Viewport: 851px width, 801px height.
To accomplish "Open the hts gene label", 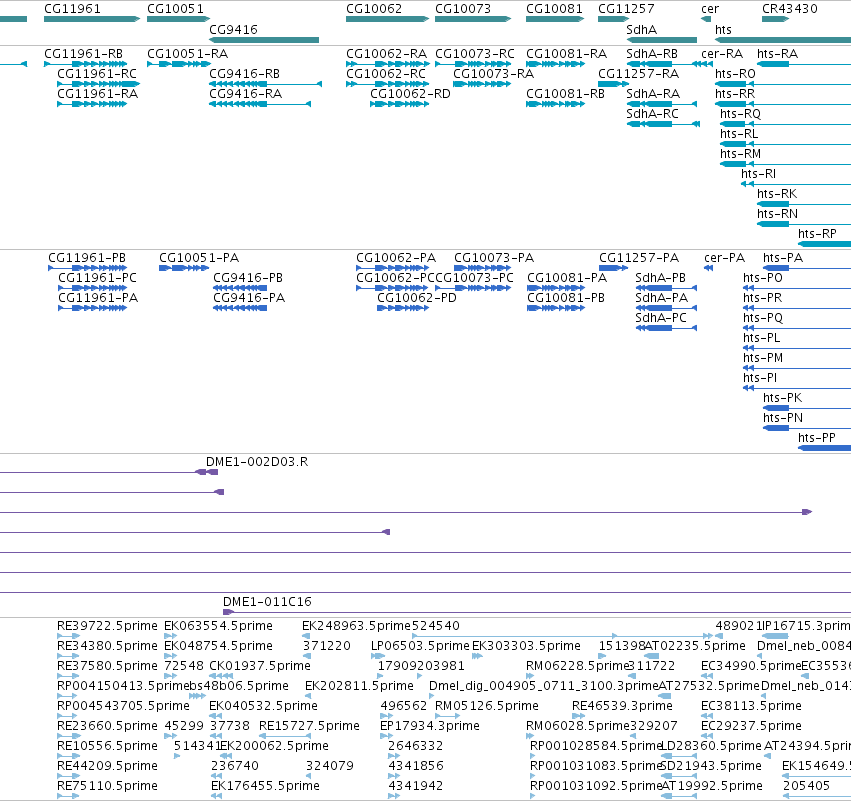I will 723,29.
